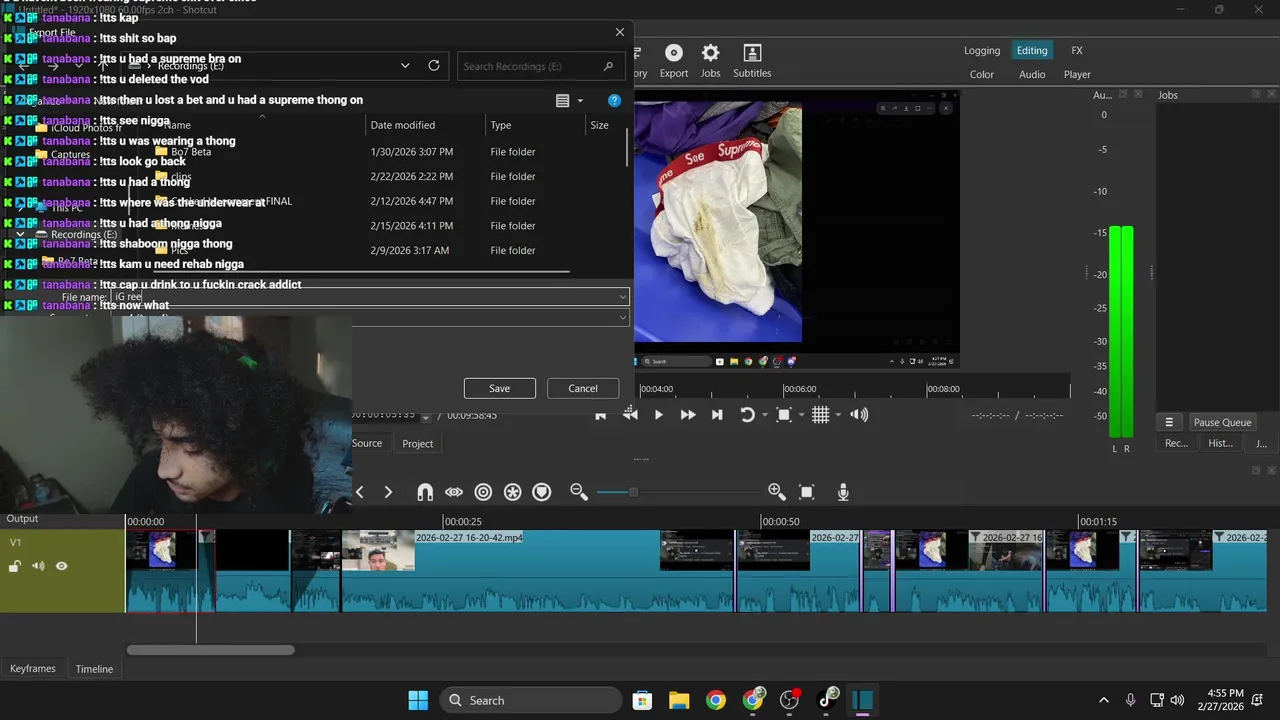1280x720 pixels.
Task: Zoom timeline to fit
Action: tap(807, 492)
